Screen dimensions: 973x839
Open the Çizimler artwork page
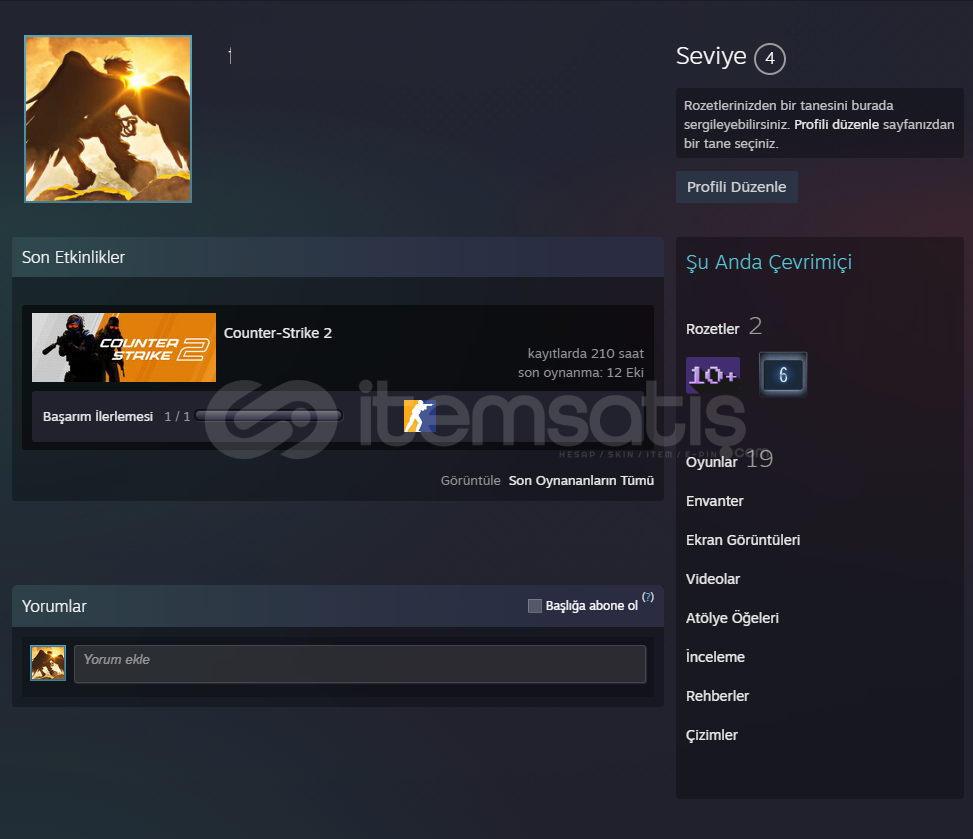pos(712,735)
